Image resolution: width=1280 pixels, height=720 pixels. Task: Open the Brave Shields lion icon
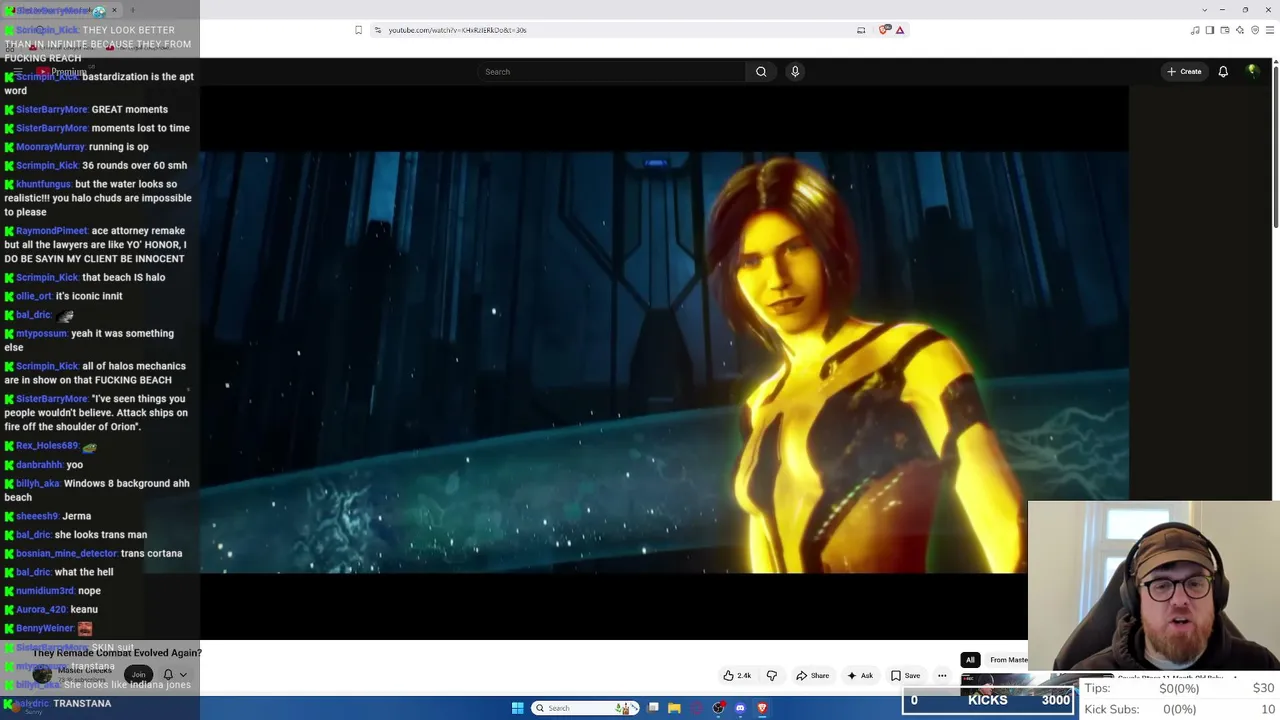coord(884,30)
